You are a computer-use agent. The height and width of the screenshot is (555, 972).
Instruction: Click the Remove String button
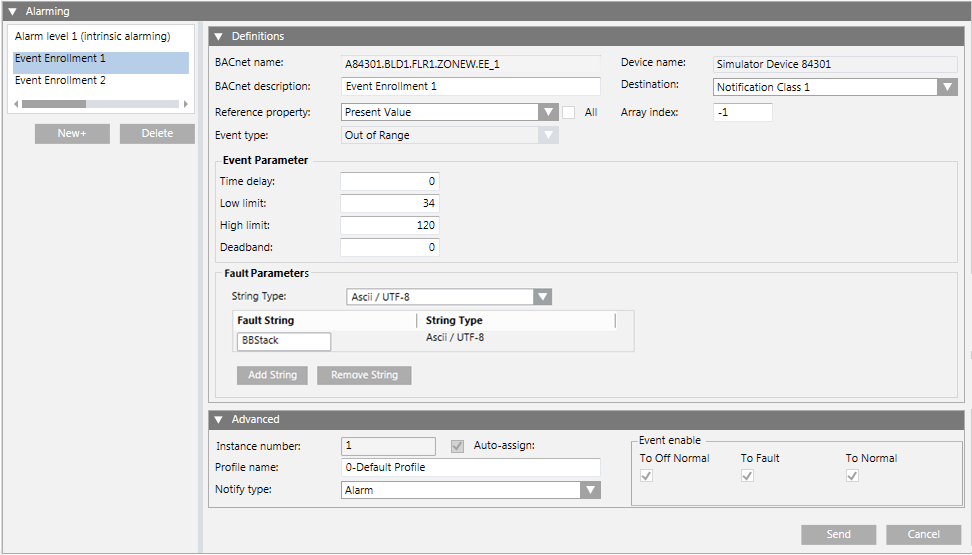click(x=364, y=375)
